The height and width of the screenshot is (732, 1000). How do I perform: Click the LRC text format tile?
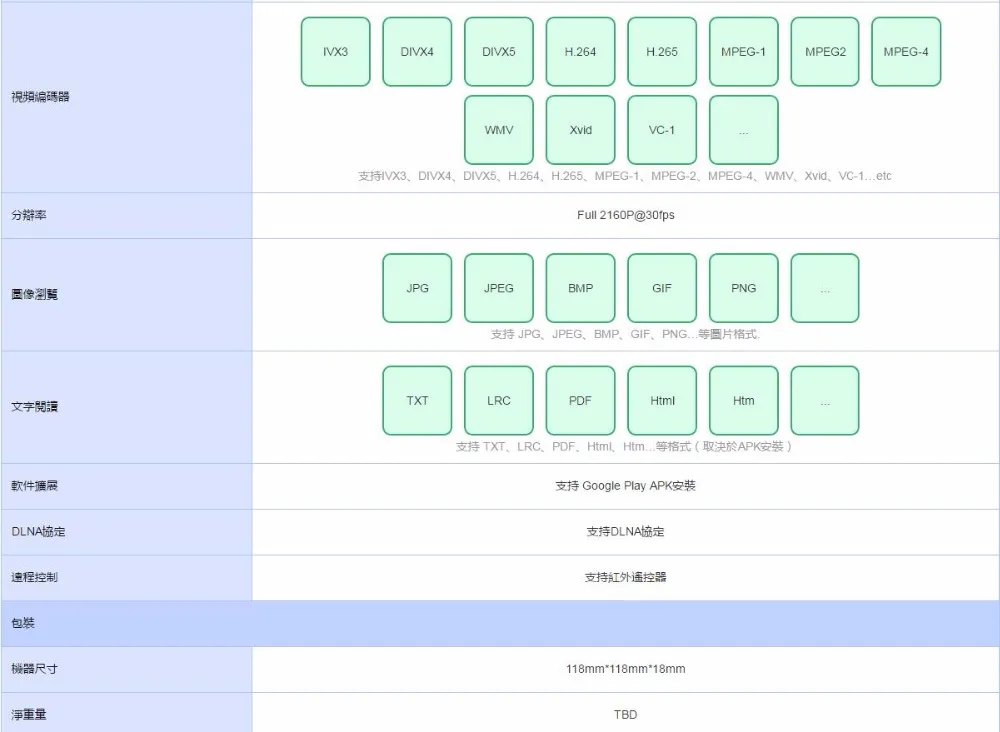coord(499,400)
